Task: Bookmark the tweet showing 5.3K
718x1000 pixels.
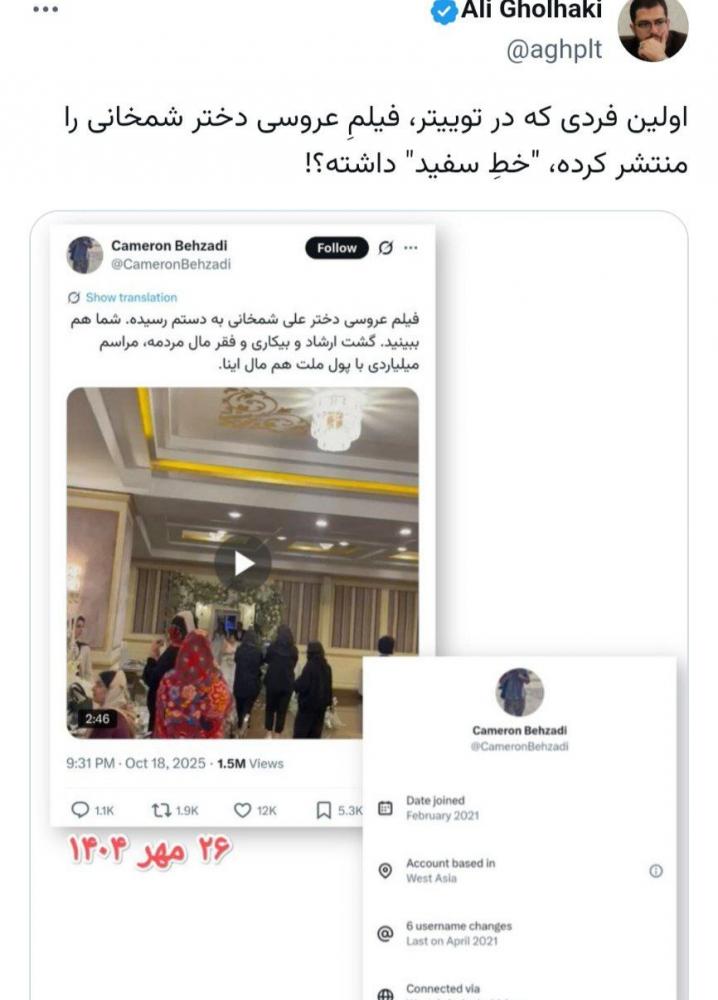Action: click(324, 810)
